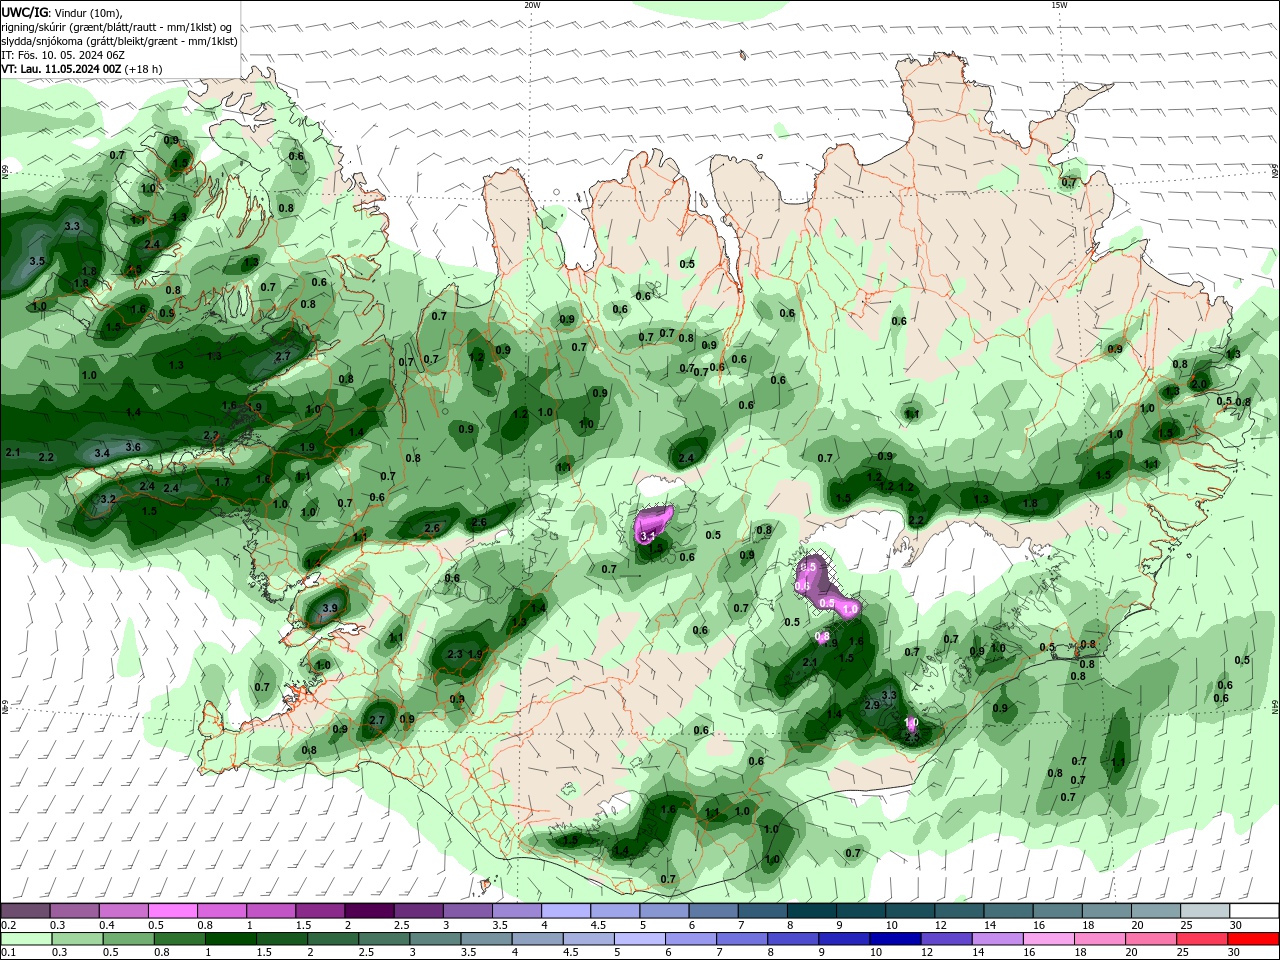
Task: Click the 3.1 value on purple snow patch
Action: coord(646,537)
